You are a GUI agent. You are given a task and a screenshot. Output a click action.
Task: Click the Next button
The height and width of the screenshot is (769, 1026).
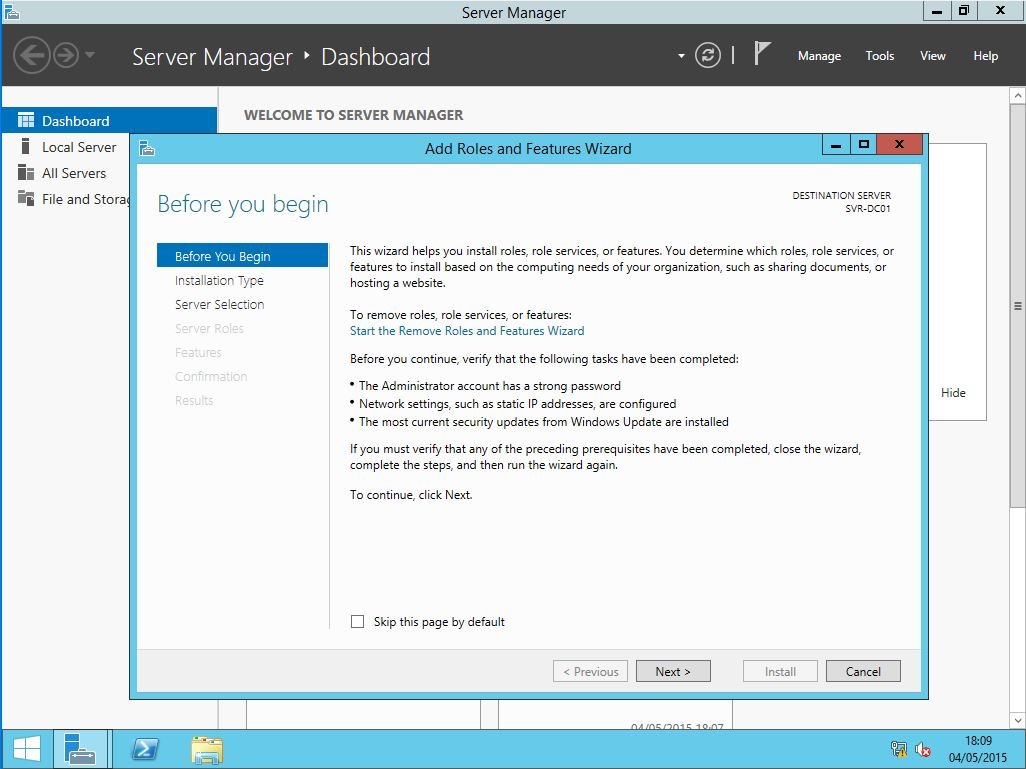(673, 671)
